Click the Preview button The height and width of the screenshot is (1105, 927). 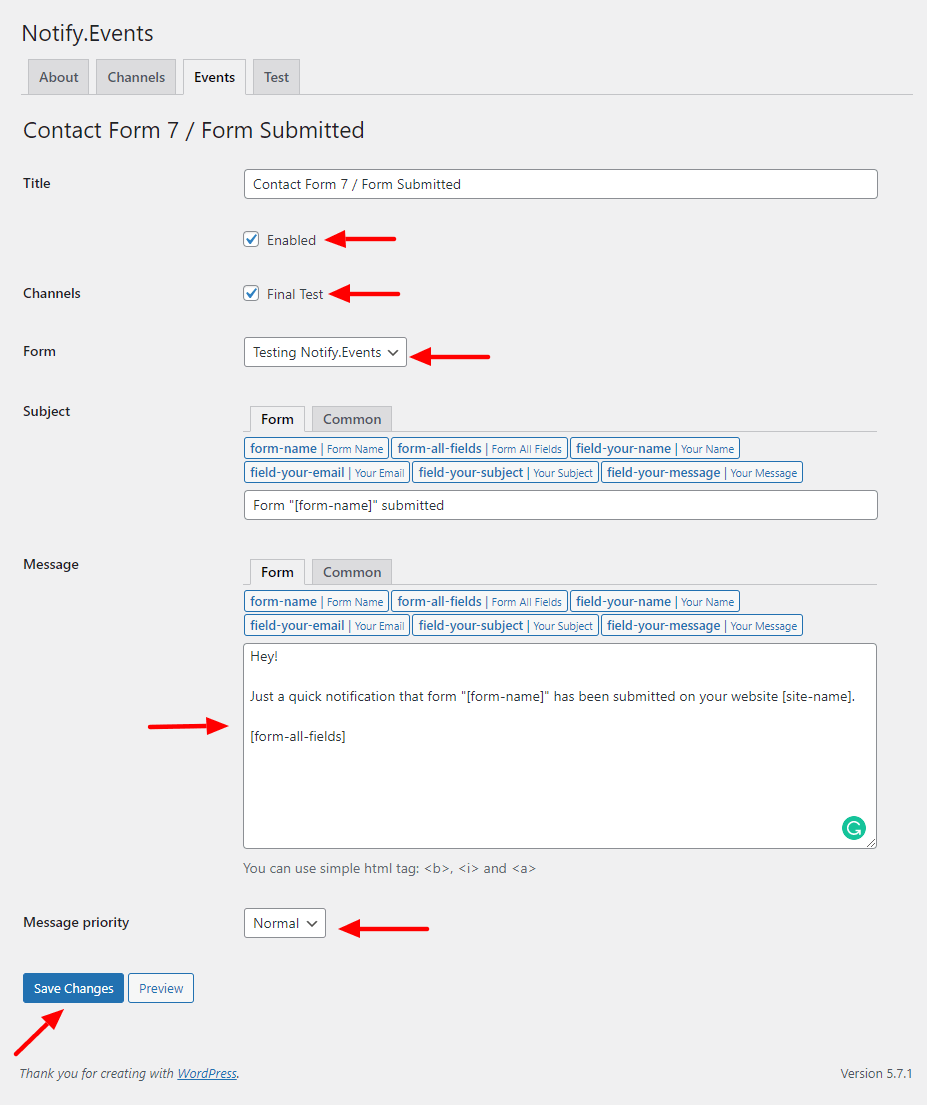tap(161, 988)
